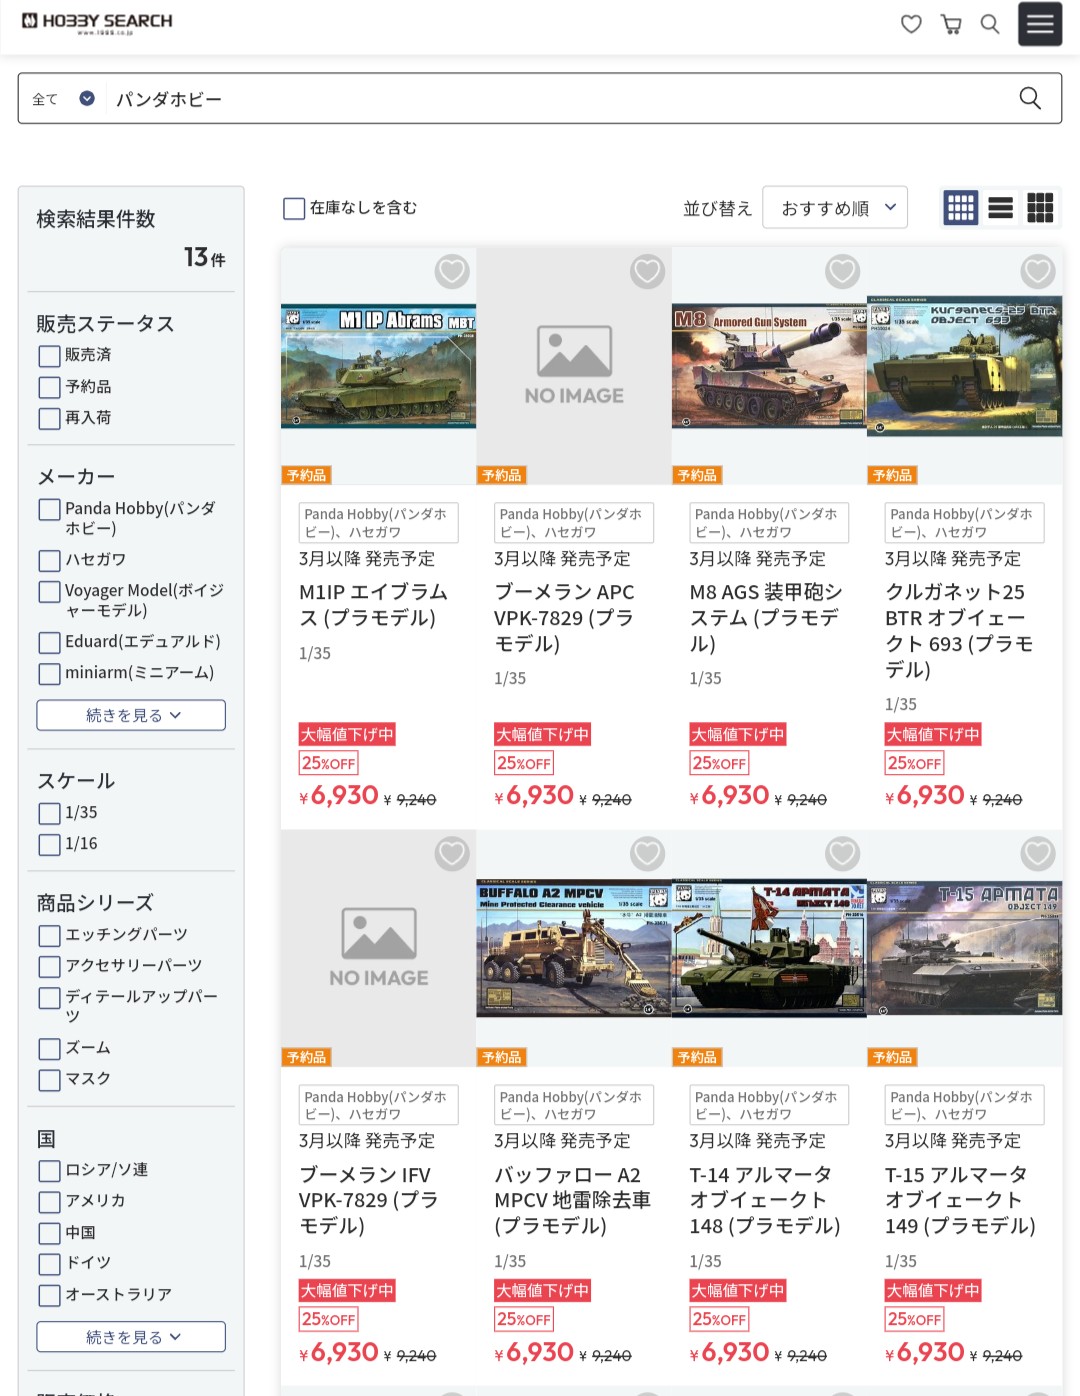Enable 在庫なしを含む checkbox
1080x1396 pixels.
pyautogui.click(x=294, y=208)
